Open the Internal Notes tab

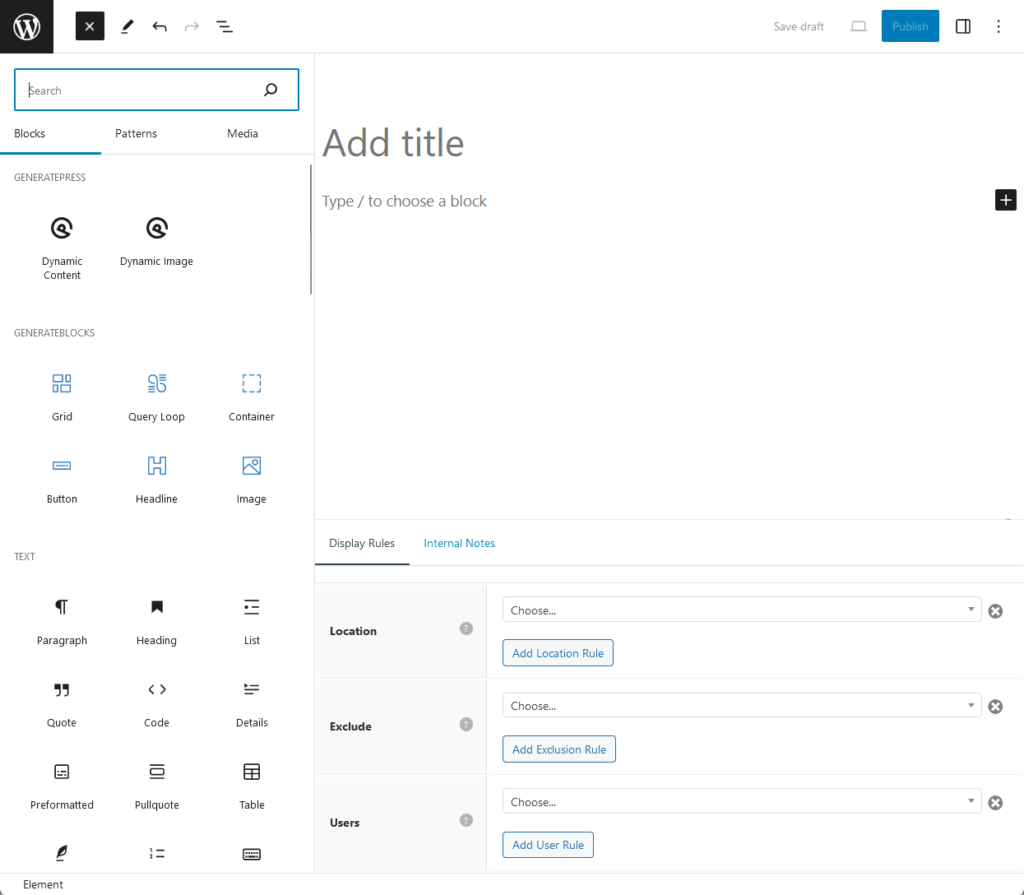(x=459, y=543)
